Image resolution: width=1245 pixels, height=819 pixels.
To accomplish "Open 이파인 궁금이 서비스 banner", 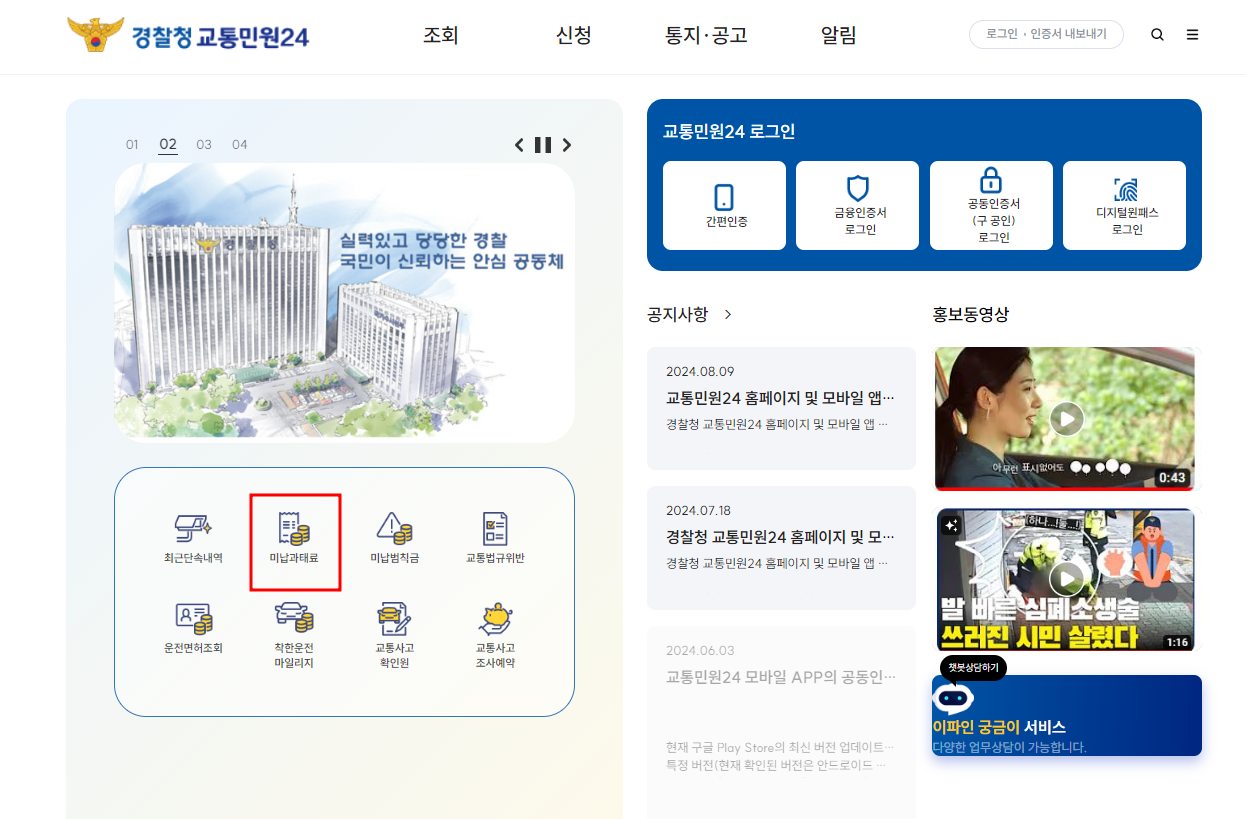I will [x=1067, y=715].
